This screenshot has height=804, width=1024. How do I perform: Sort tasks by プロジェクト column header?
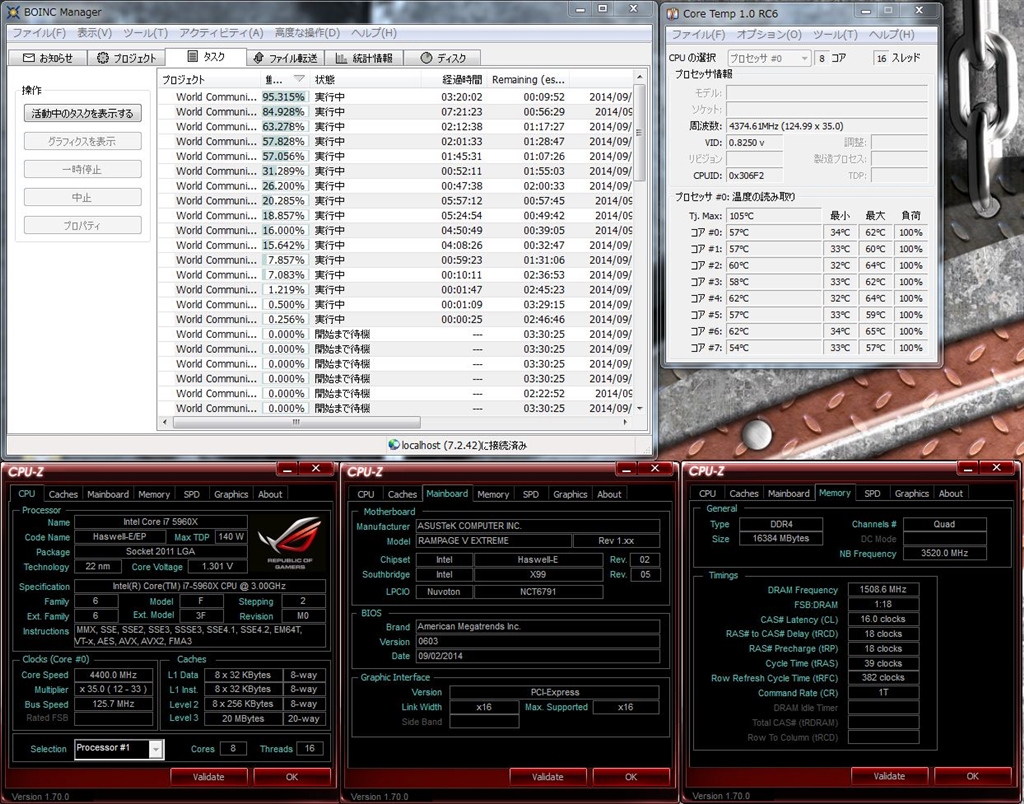point(210,79)
